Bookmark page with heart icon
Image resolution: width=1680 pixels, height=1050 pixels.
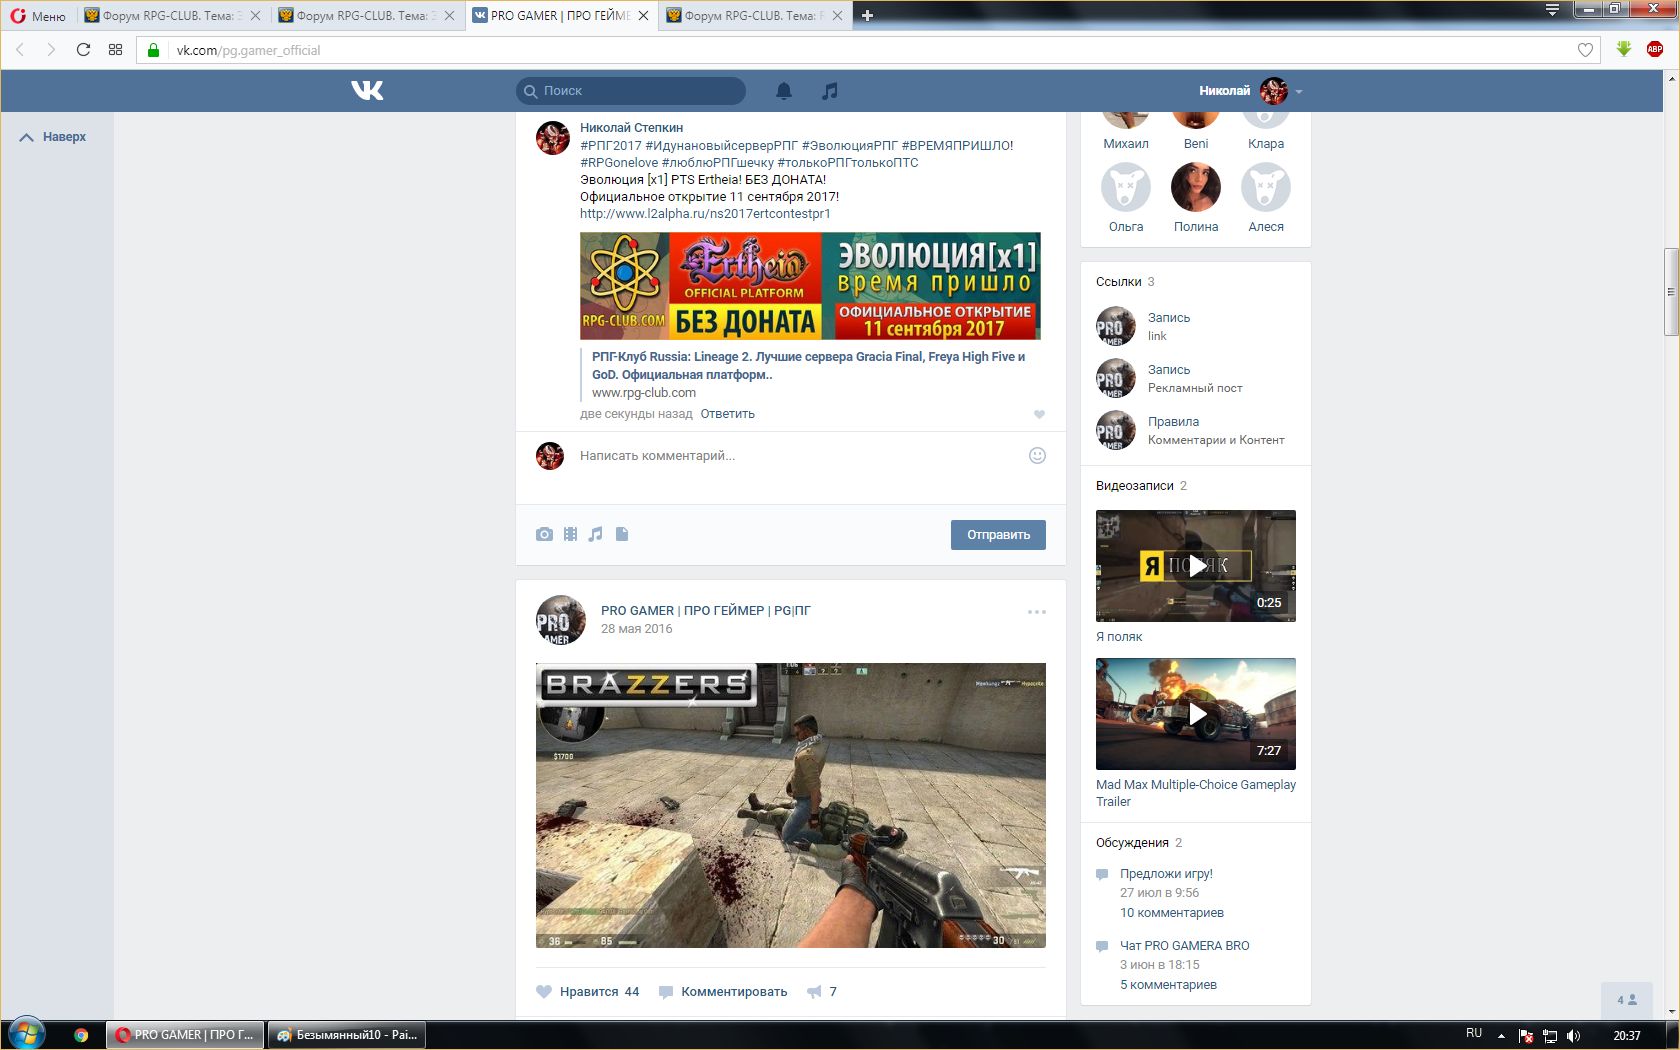click(1585, 50)
